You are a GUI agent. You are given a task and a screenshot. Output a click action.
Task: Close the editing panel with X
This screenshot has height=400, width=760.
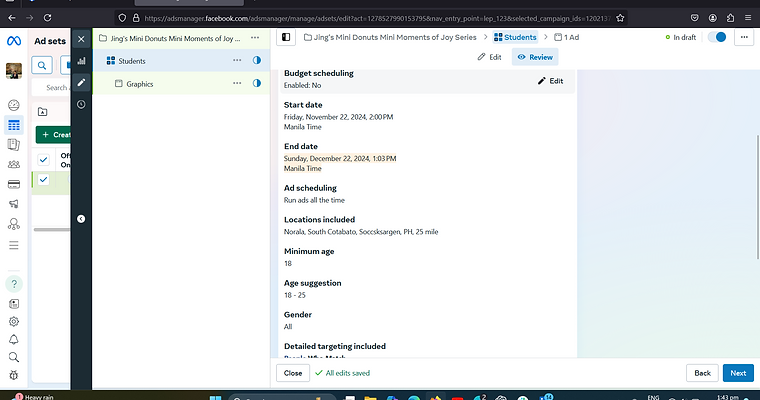(x=81, y=39)
